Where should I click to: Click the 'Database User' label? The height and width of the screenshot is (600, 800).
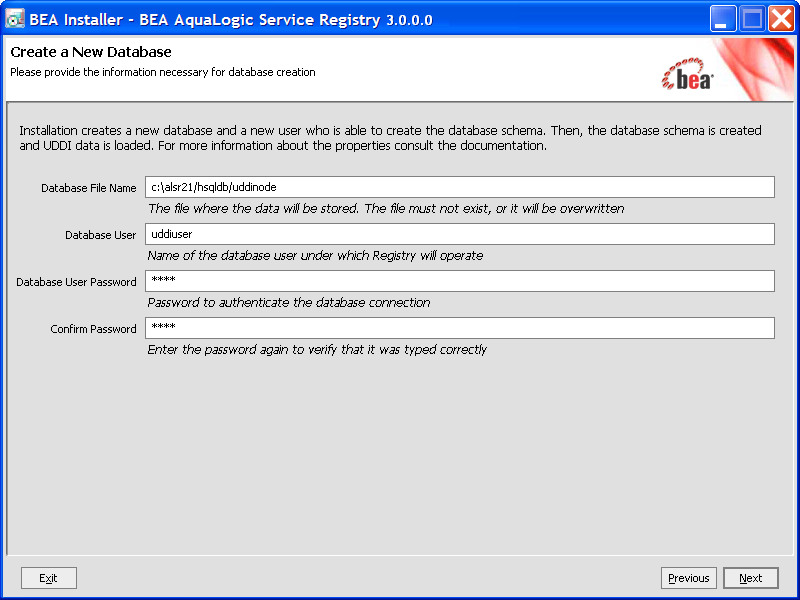click(x=101, y=235)
